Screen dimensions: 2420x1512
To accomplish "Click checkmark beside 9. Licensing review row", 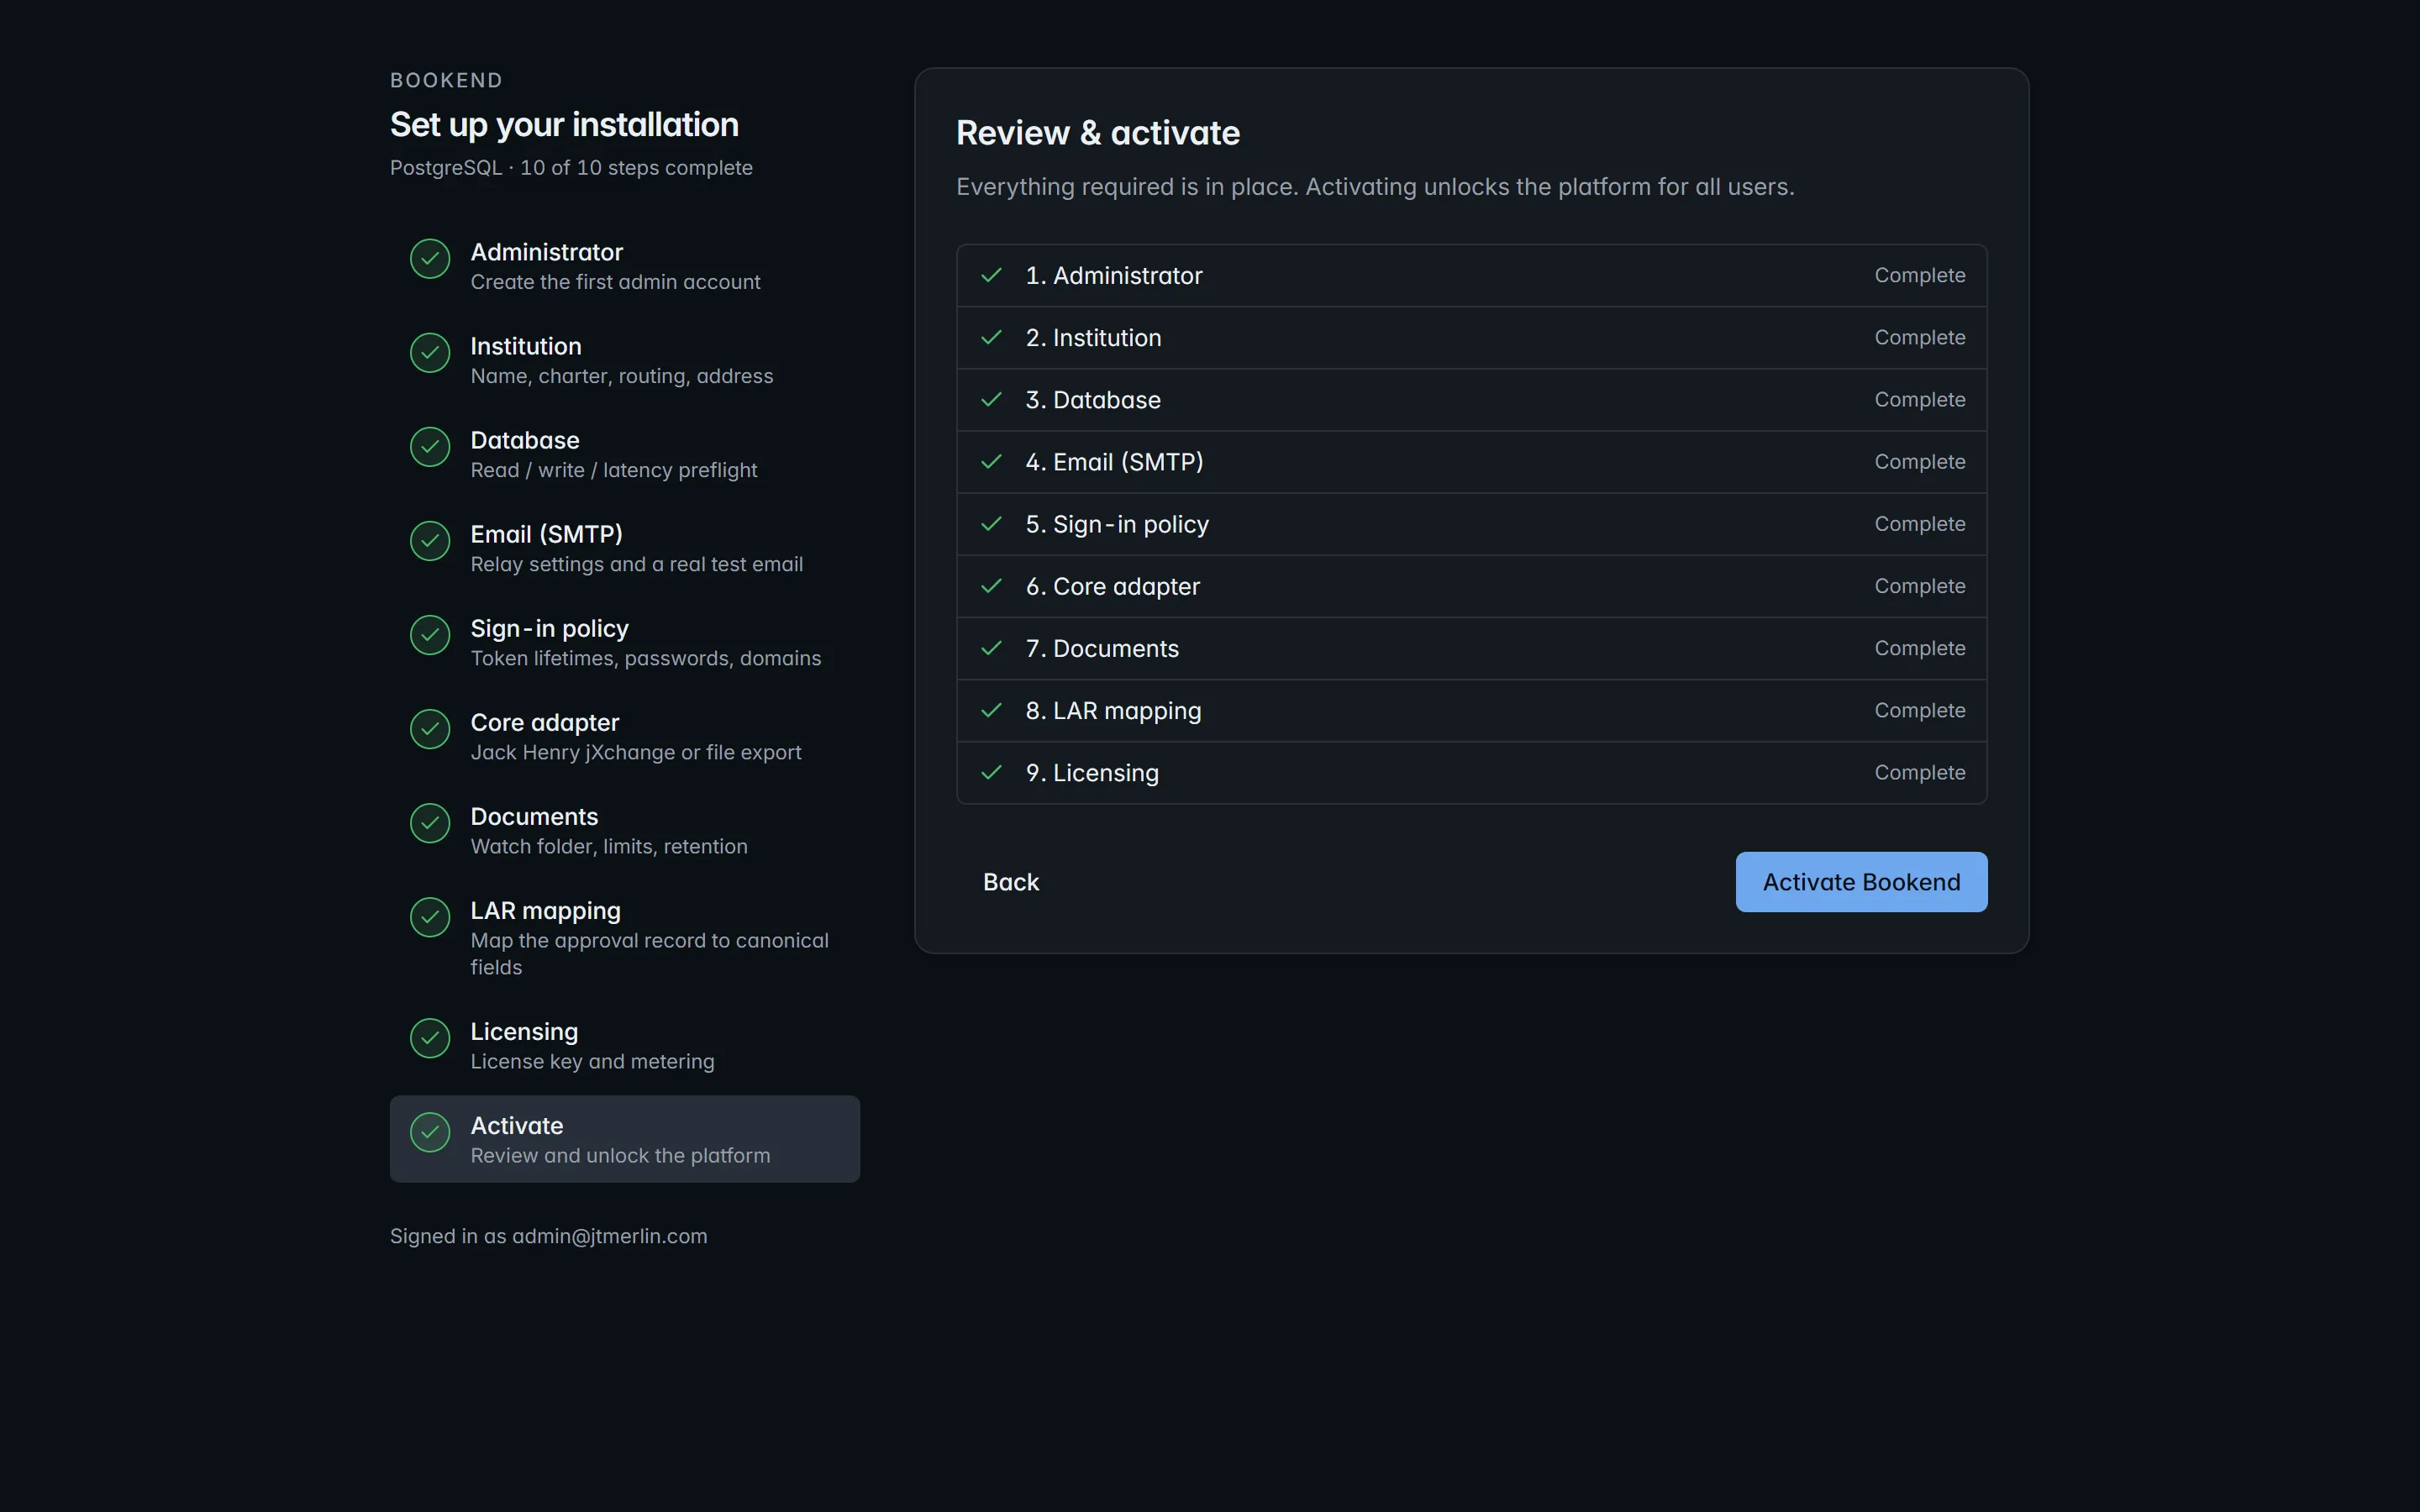I will click(x=991, y=772).
